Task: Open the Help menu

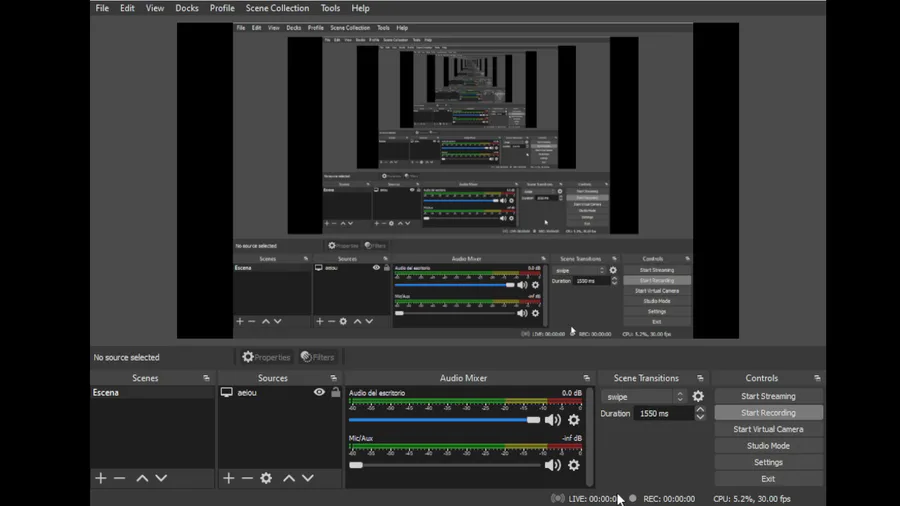Action: pyautogui.click(x=360, y=8)
